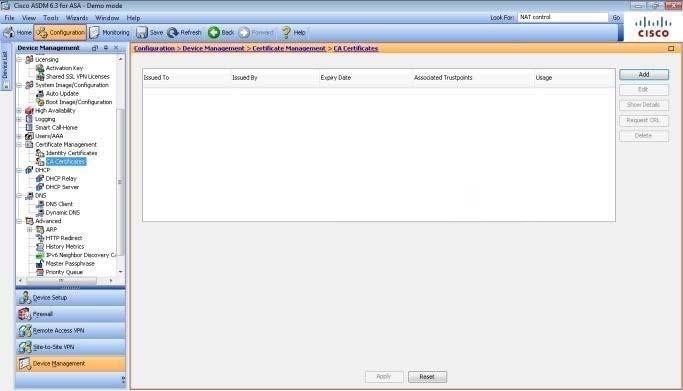Click the Edit certificate button
The height and width of the screenshot is (391, 683).
644,90
